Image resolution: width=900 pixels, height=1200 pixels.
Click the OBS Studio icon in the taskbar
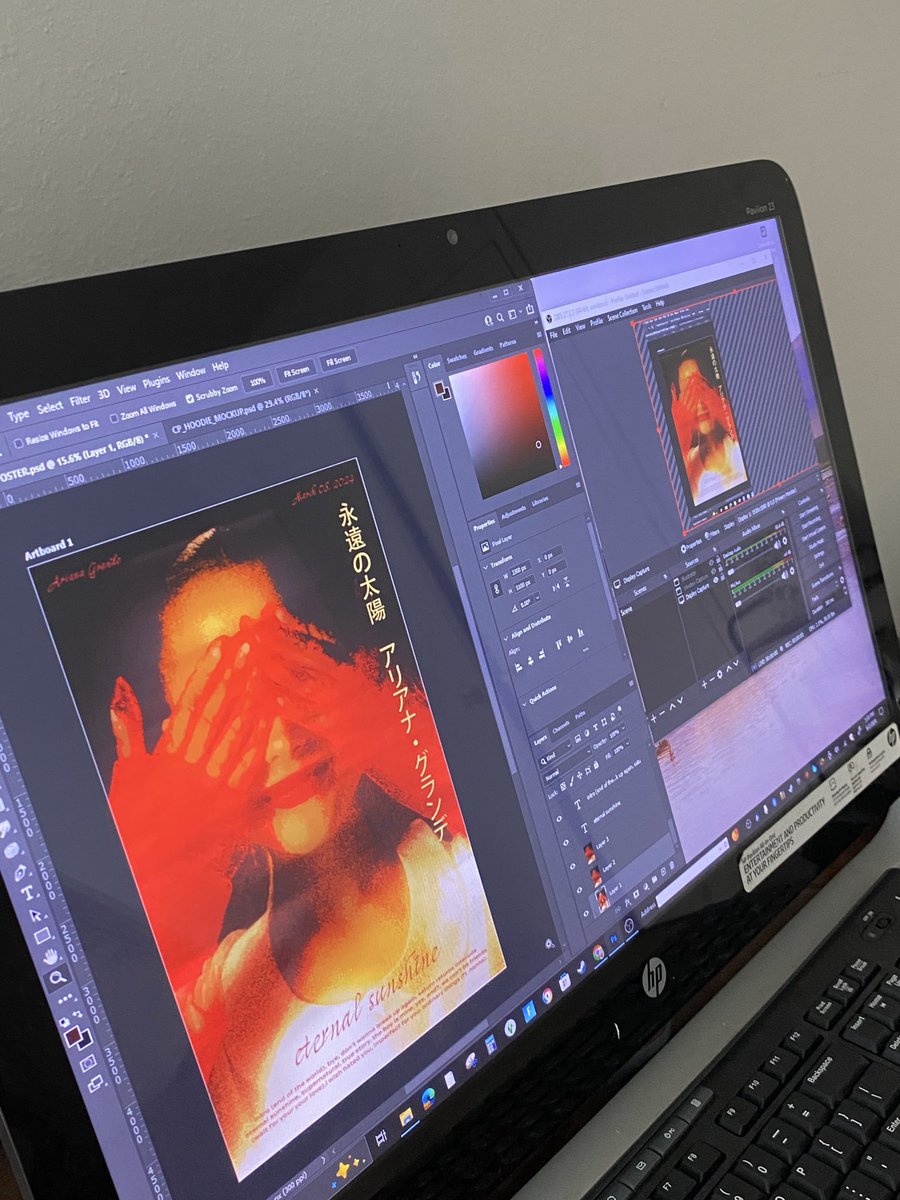point(629,925)
